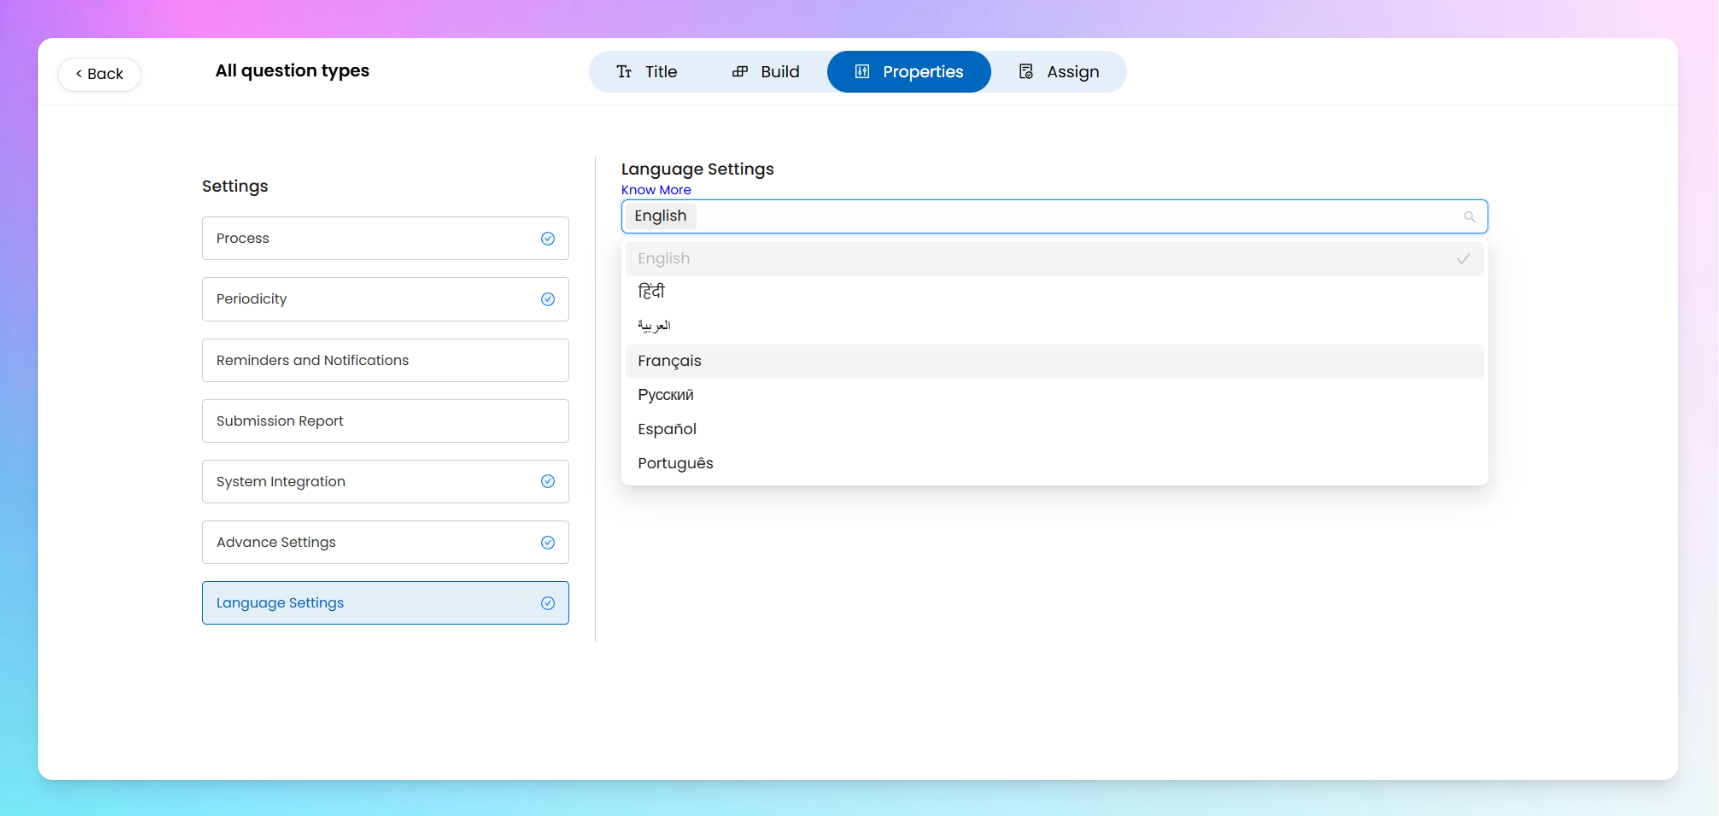Click the Title tab text icon
The image size is (1719, 816).
pyautogui.click(x=624, y=72)
